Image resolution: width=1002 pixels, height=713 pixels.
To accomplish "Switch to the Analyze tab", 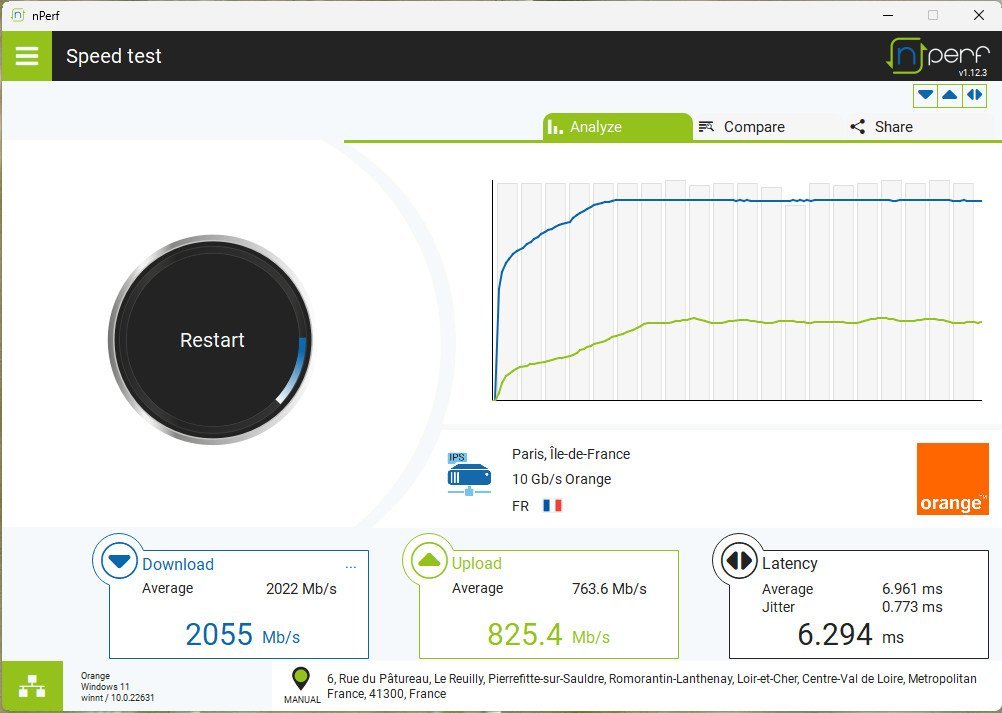I will point(617,127).
